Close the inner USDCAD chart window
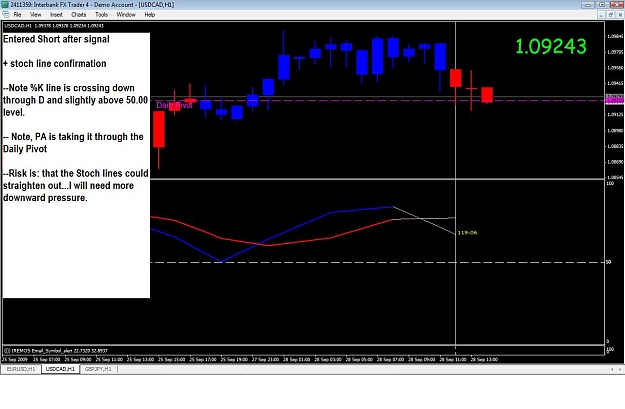Image resolution: width=625 pixels, height=409 pixels. (620, 15)
